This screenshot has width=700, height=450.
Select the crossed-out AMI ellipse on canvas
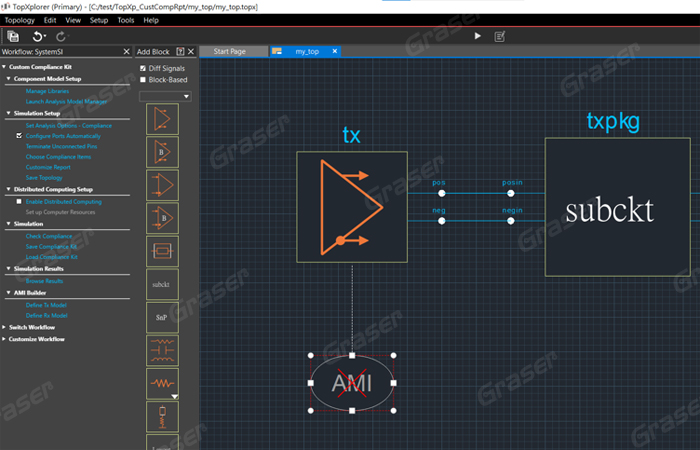pyautogui.click(x=352, y=383)
